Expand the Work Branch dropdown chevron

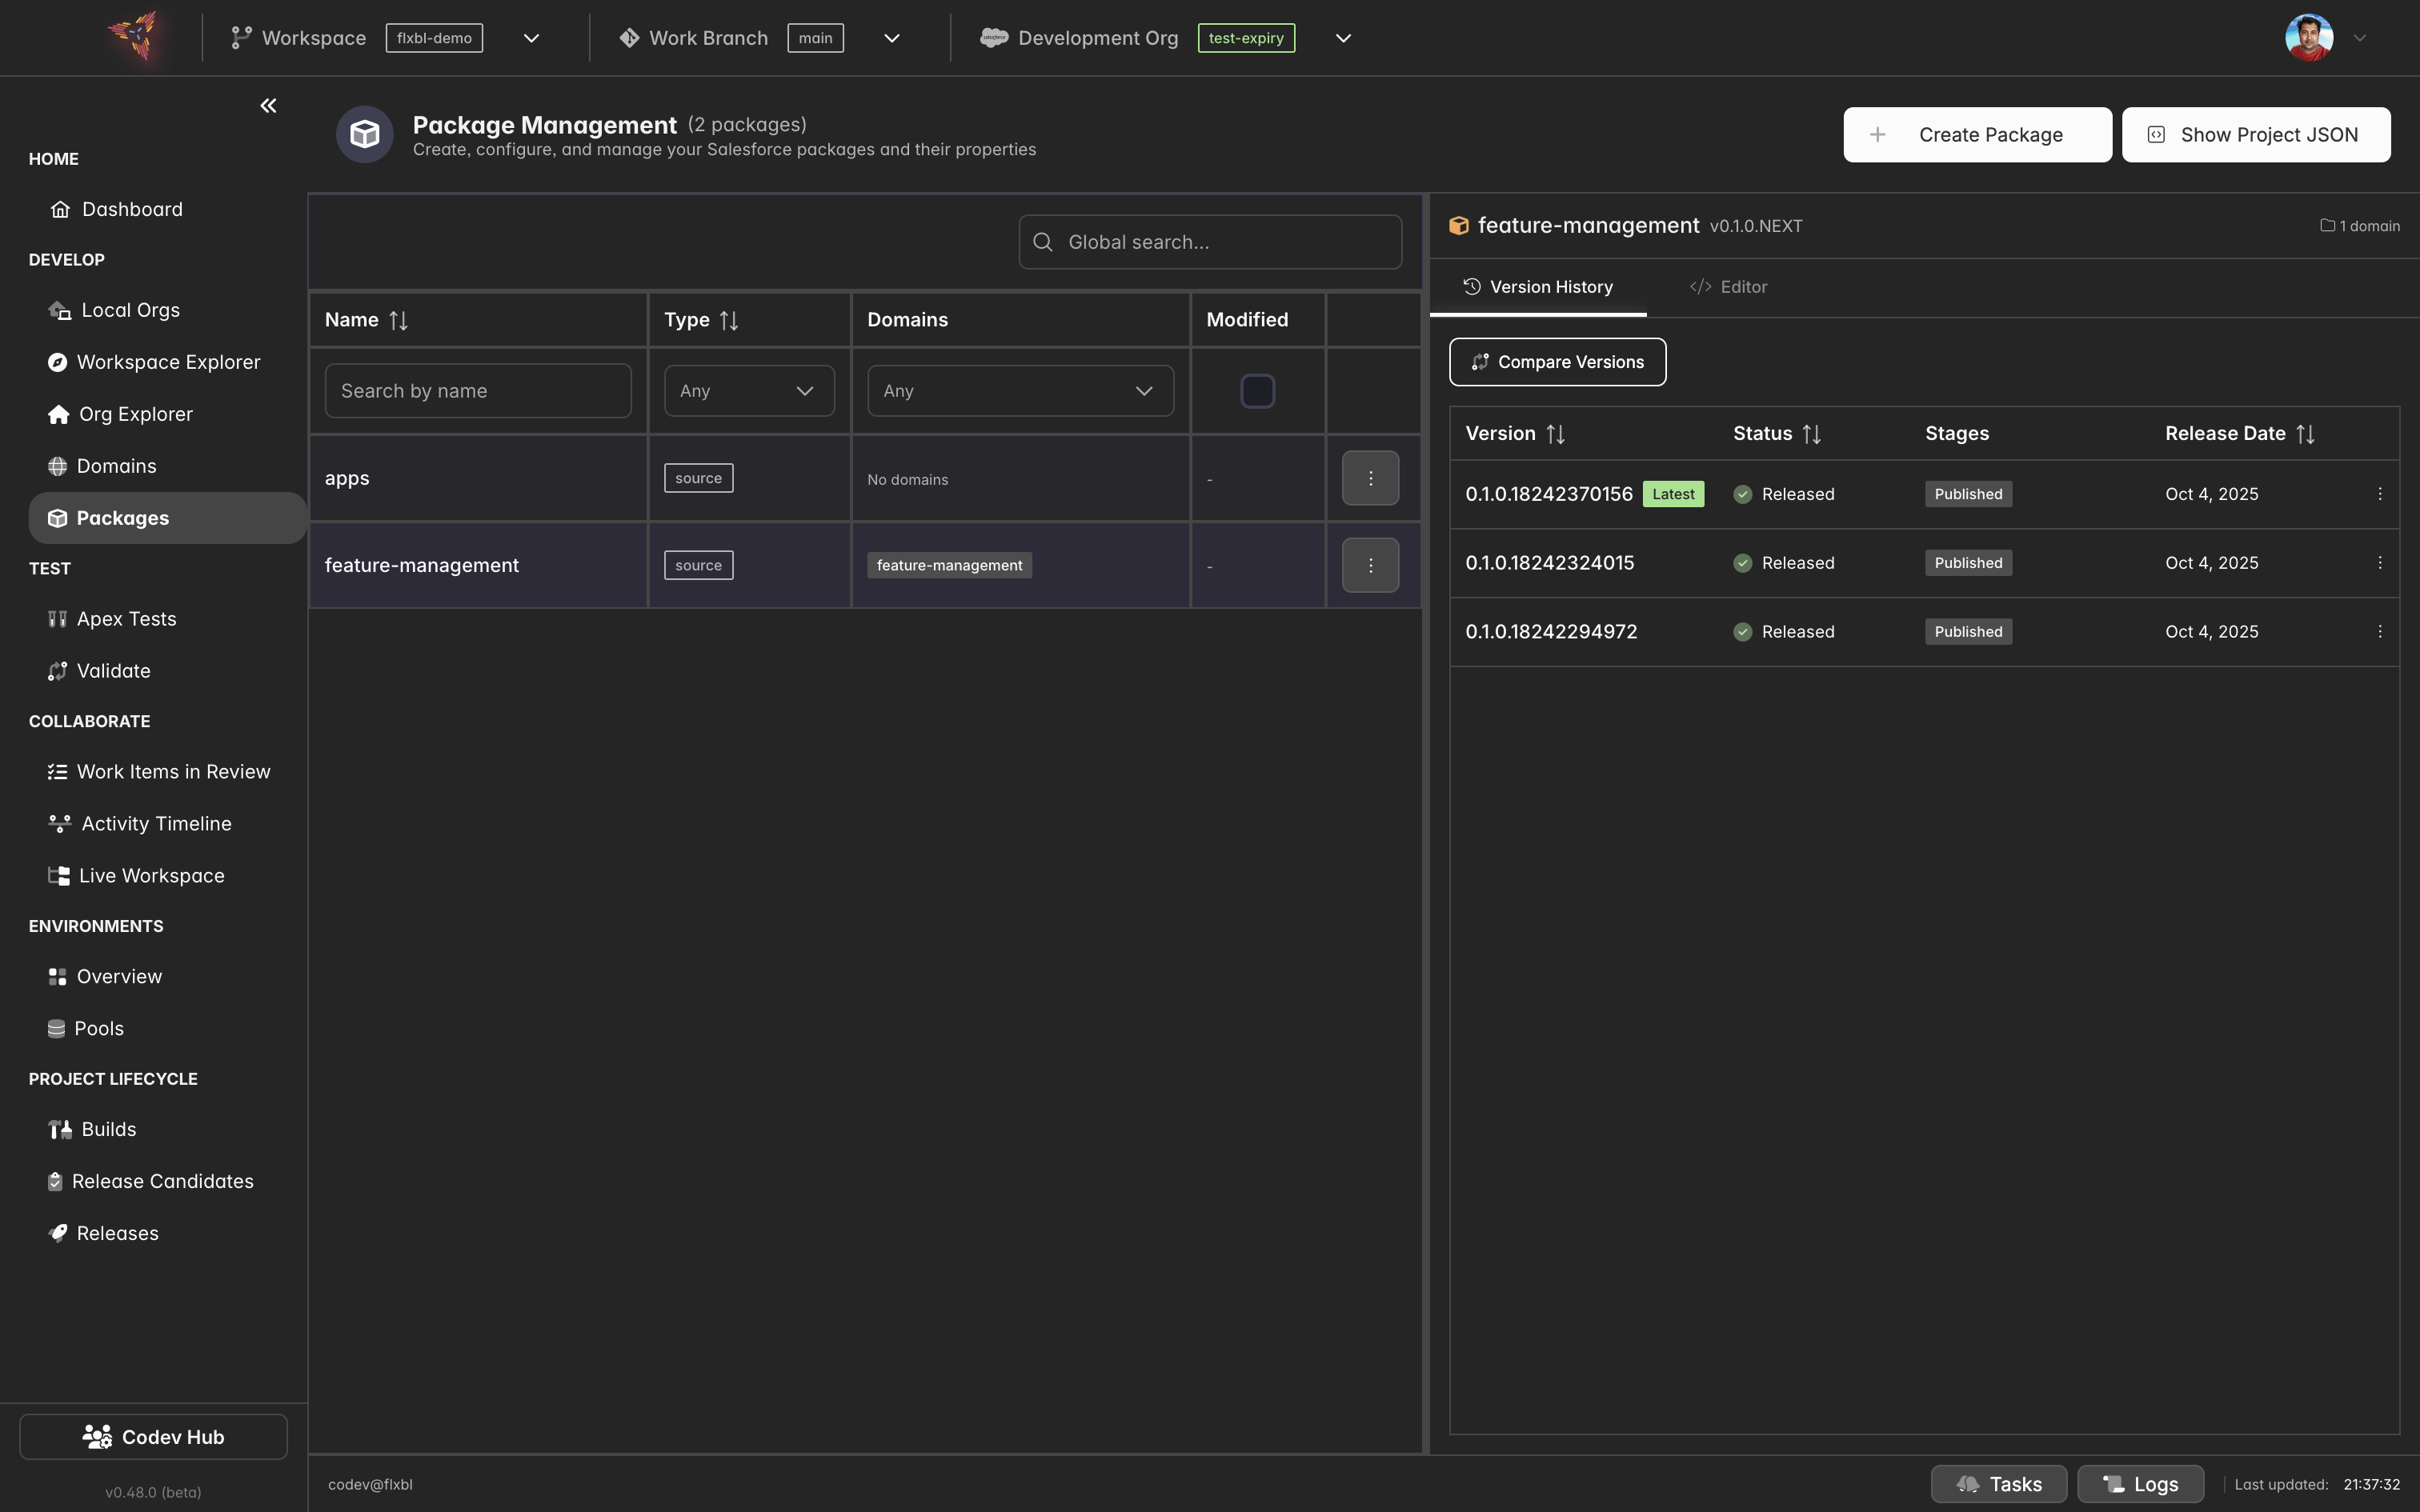point(892,38)
